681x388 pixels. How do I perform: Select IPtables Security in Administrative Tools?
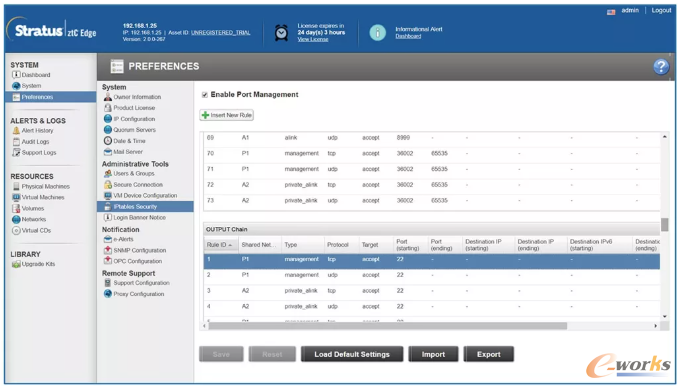145,206
